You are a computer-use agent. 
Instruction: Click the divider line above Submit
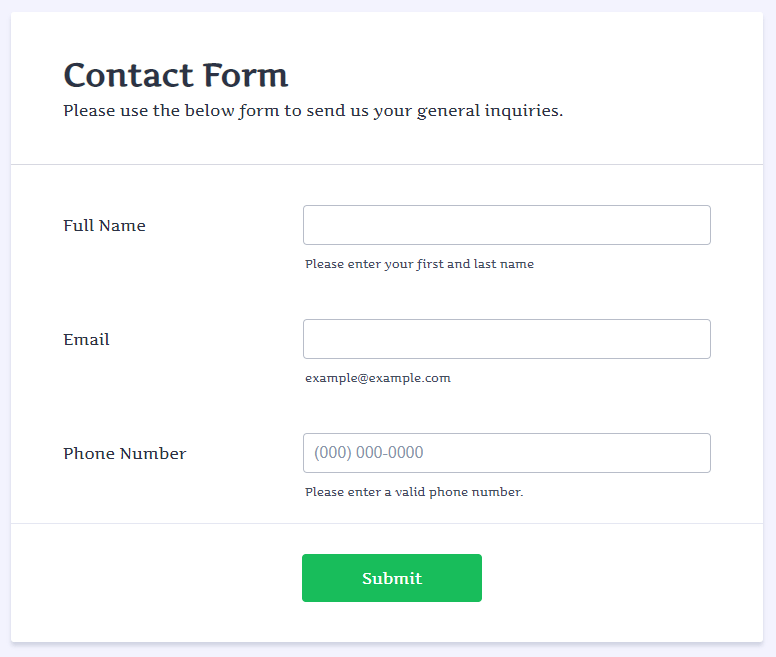386,523
